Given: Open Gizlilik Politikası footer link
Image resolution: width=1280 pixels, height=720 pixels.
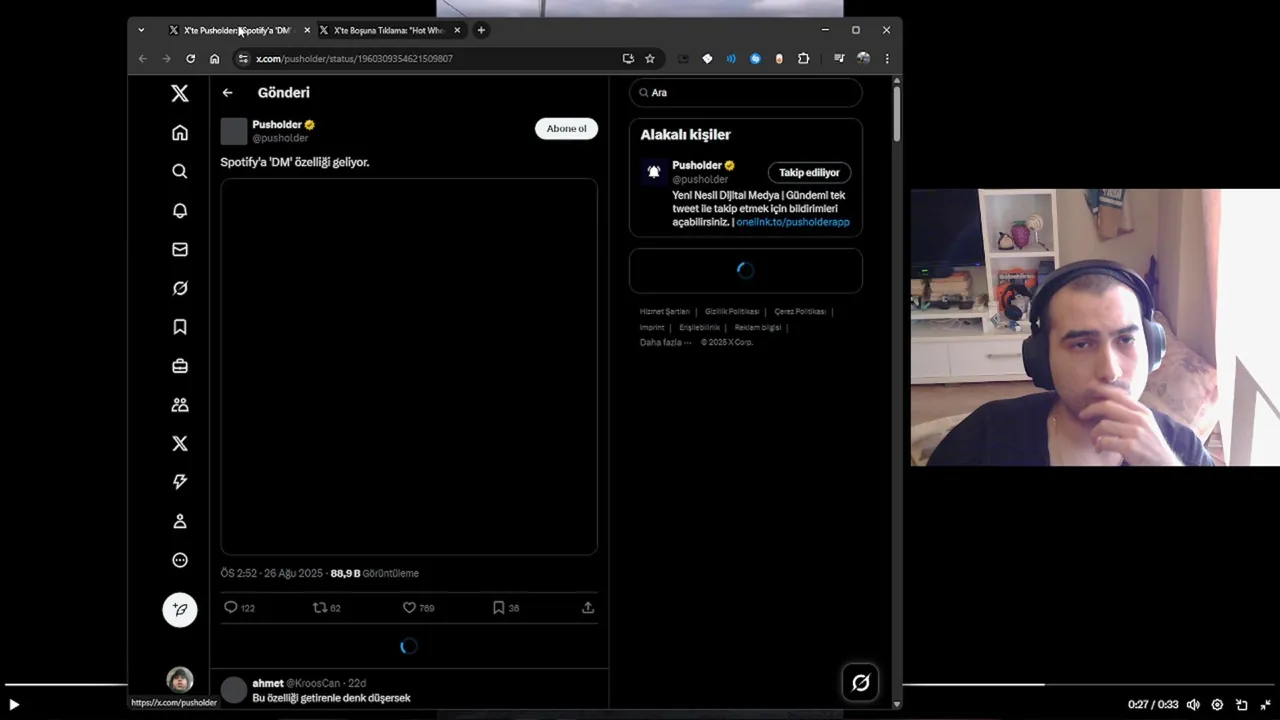Looking at the screenshot, I should click(732, 311).
